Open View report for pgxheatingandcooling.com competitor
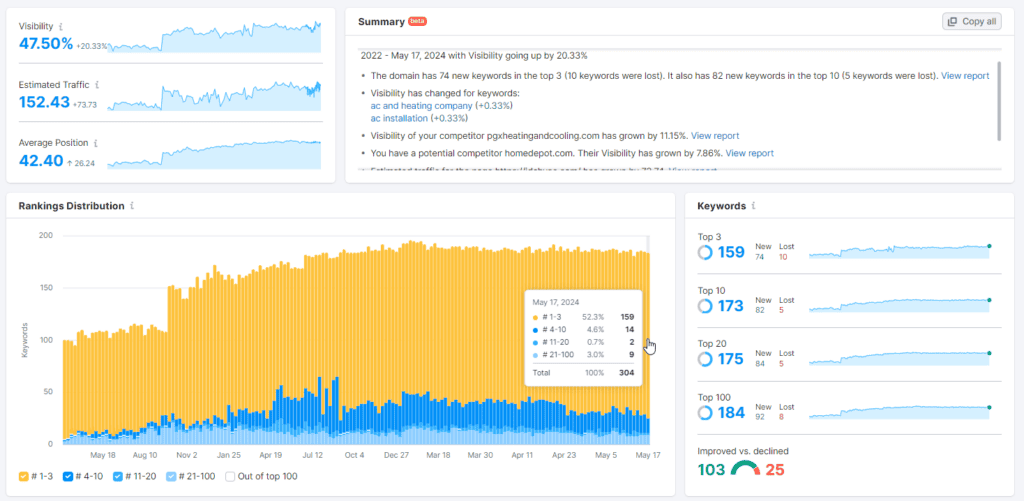The image size is (1024, 501). coord(715,136)
